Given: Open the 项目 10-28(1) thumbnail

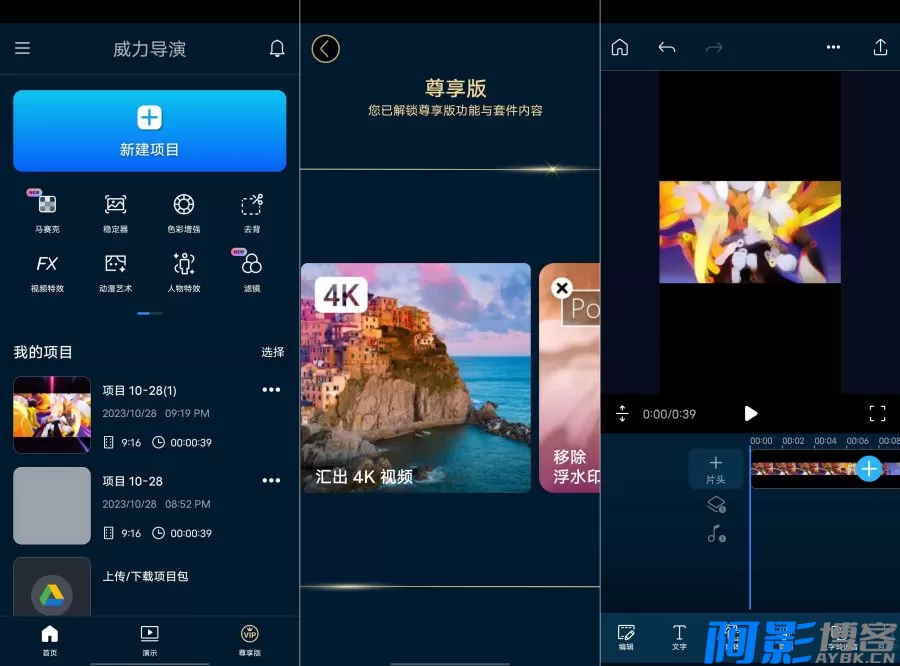Looking at the screenshot, I should [52, 415].
